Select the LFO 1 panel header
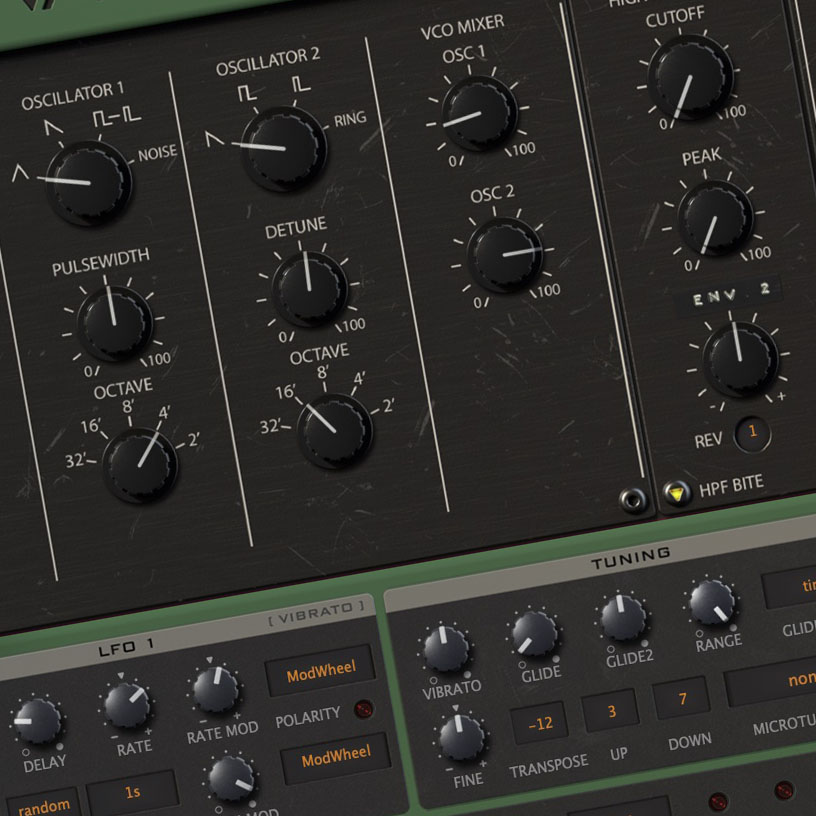Screen dimensions: 816x816 tap(125, 648)
